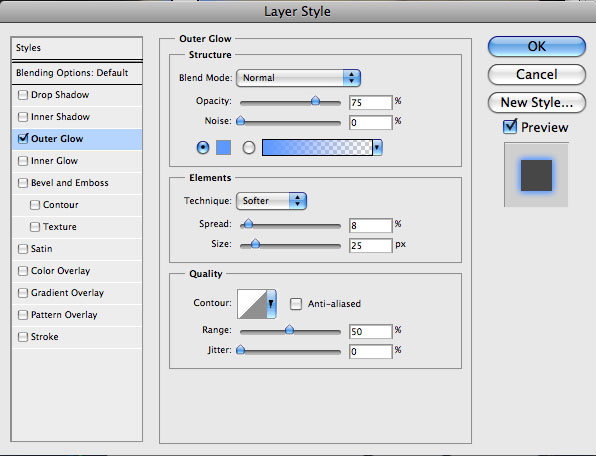Open the Contour curve picker thumbnail
Image resolution: width=596 pixels, height=456 pixels.
point(252,304)
